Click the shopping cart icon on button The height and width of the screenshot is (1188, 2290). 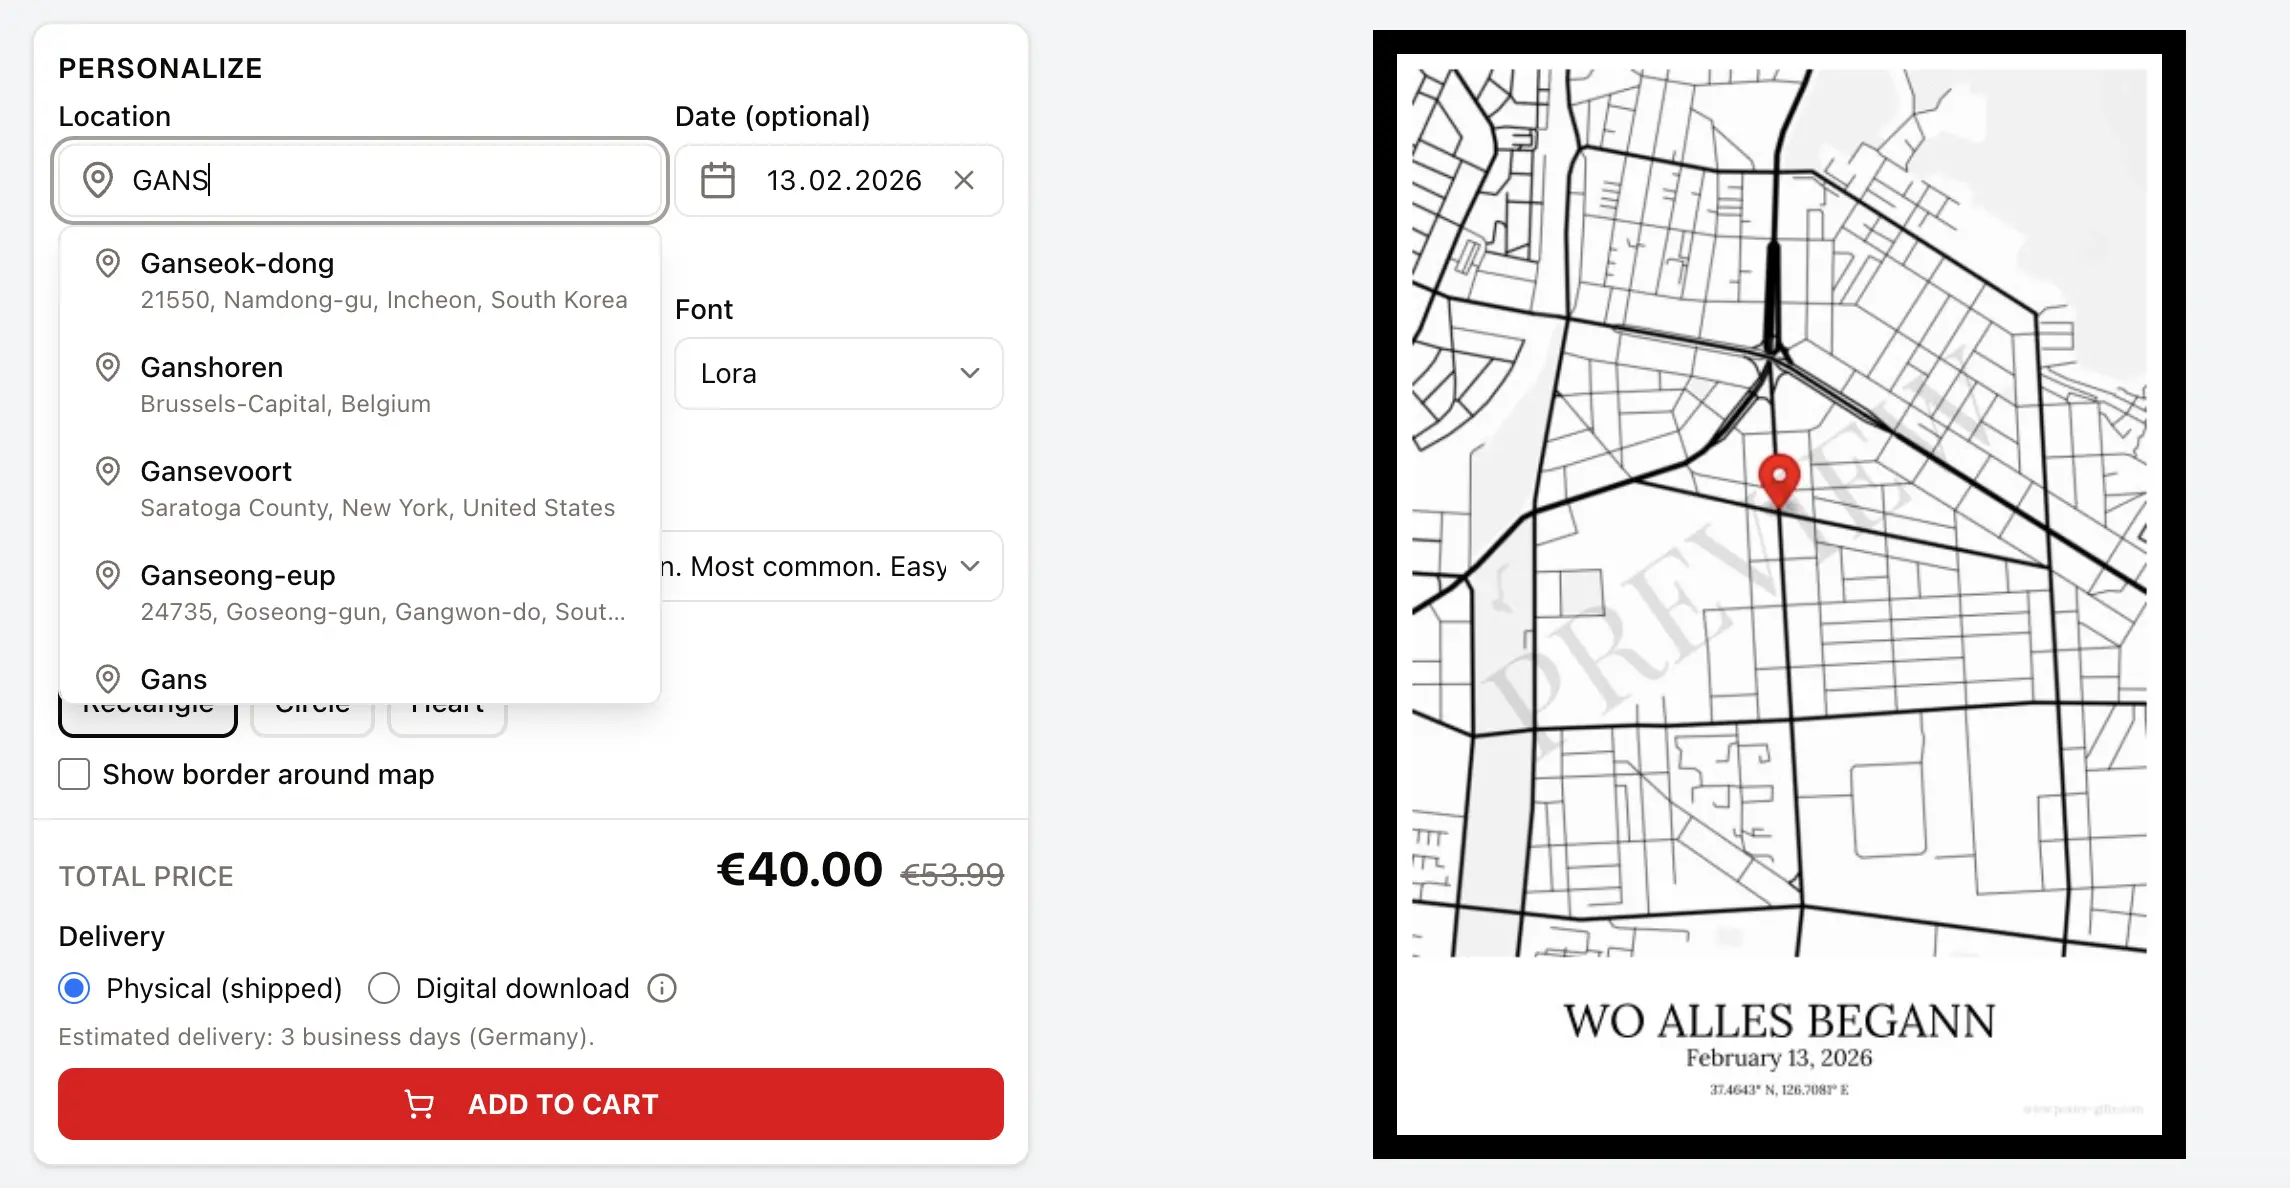click(x=419, y=1104)
